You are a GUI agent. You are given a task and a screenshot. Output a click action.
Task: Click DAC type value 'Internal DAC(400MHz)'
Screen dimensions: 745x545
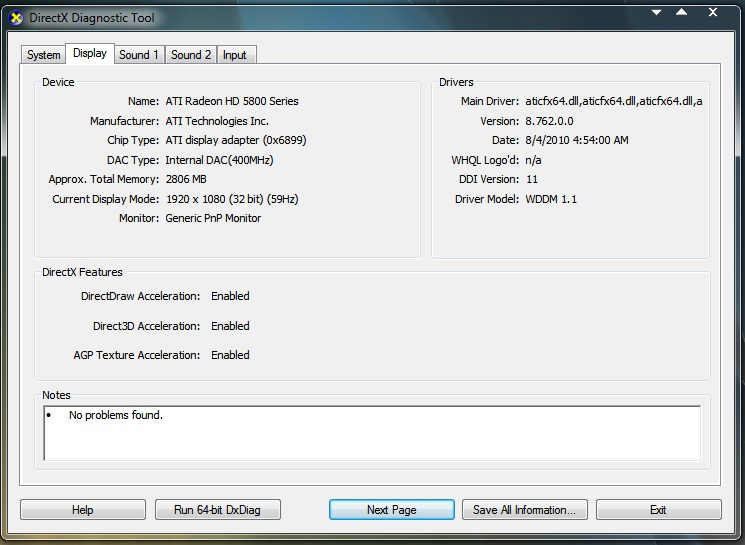(x=219, y=160)
